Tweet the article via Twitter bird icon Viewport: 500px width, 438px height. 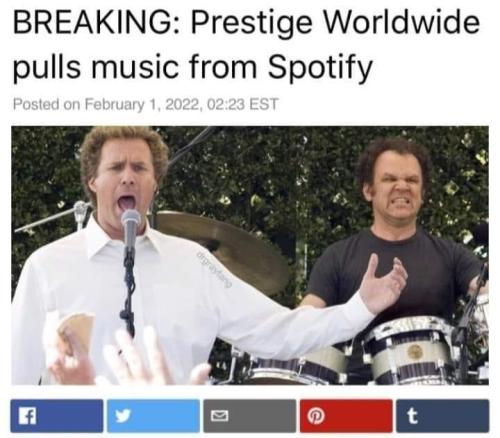(153, 416)
